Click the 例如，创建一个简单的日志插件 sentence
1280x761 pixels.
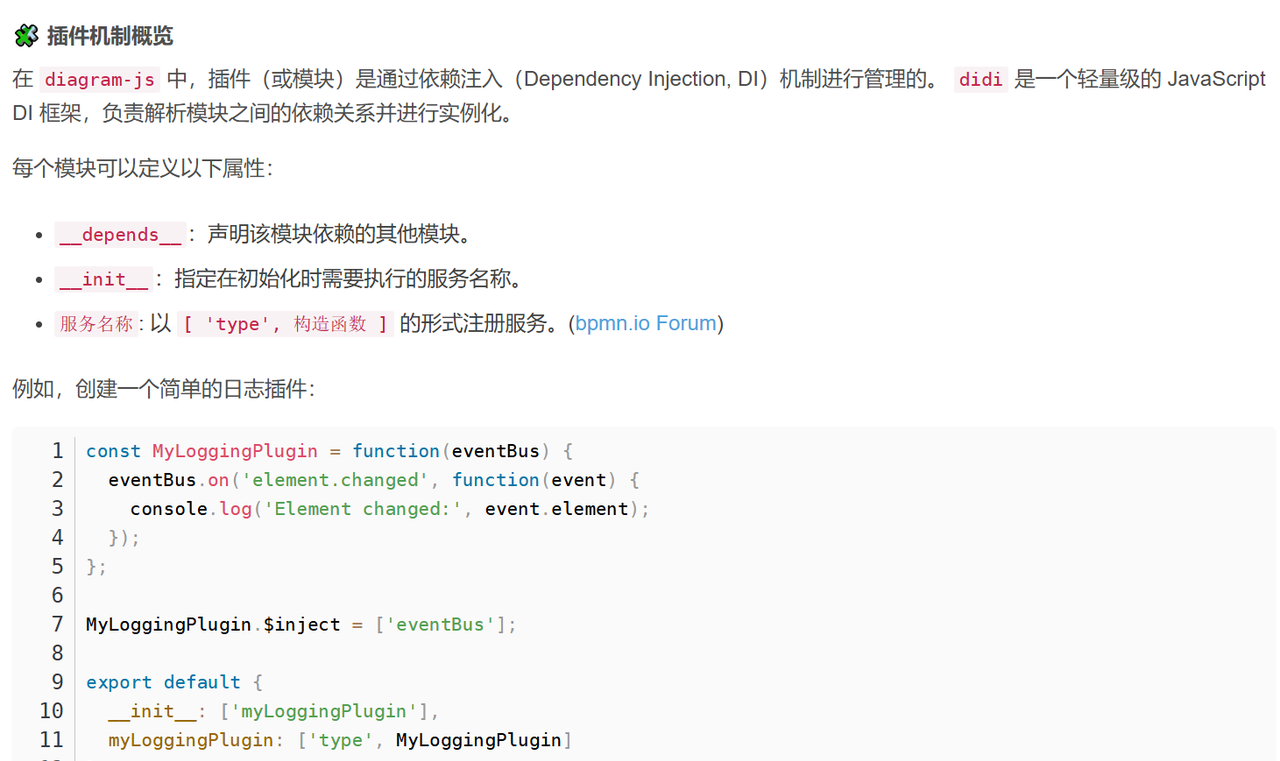[x=163, y=388]
